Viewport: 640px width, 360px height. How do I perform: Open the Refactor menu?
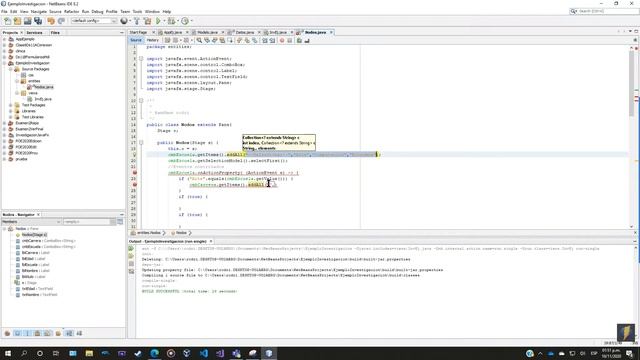click(x=71, y=11)
